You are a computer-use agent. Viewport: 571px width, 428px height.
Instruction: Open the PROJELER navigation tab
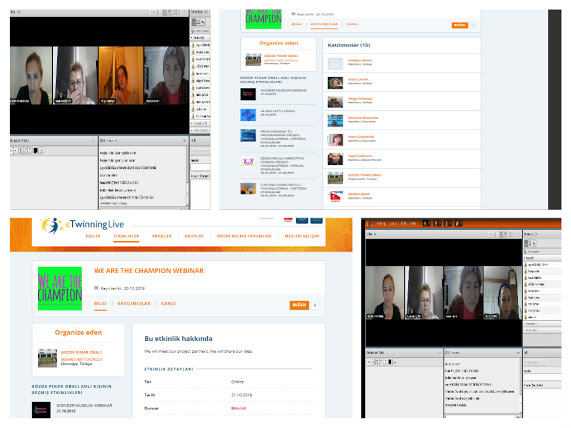pyautogui.click(x=162, y=236)
